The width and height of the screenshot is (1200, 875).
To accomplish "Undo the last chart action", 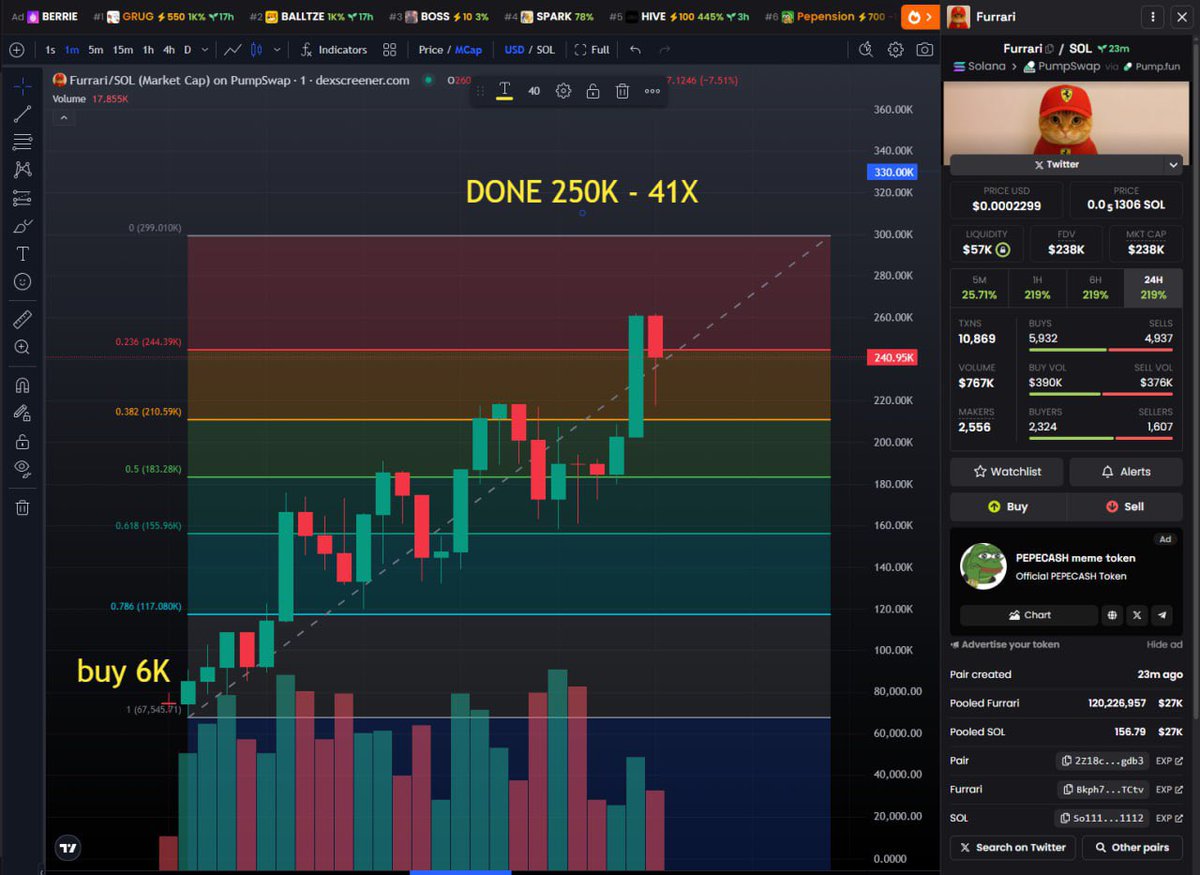I will coord(635,49).
